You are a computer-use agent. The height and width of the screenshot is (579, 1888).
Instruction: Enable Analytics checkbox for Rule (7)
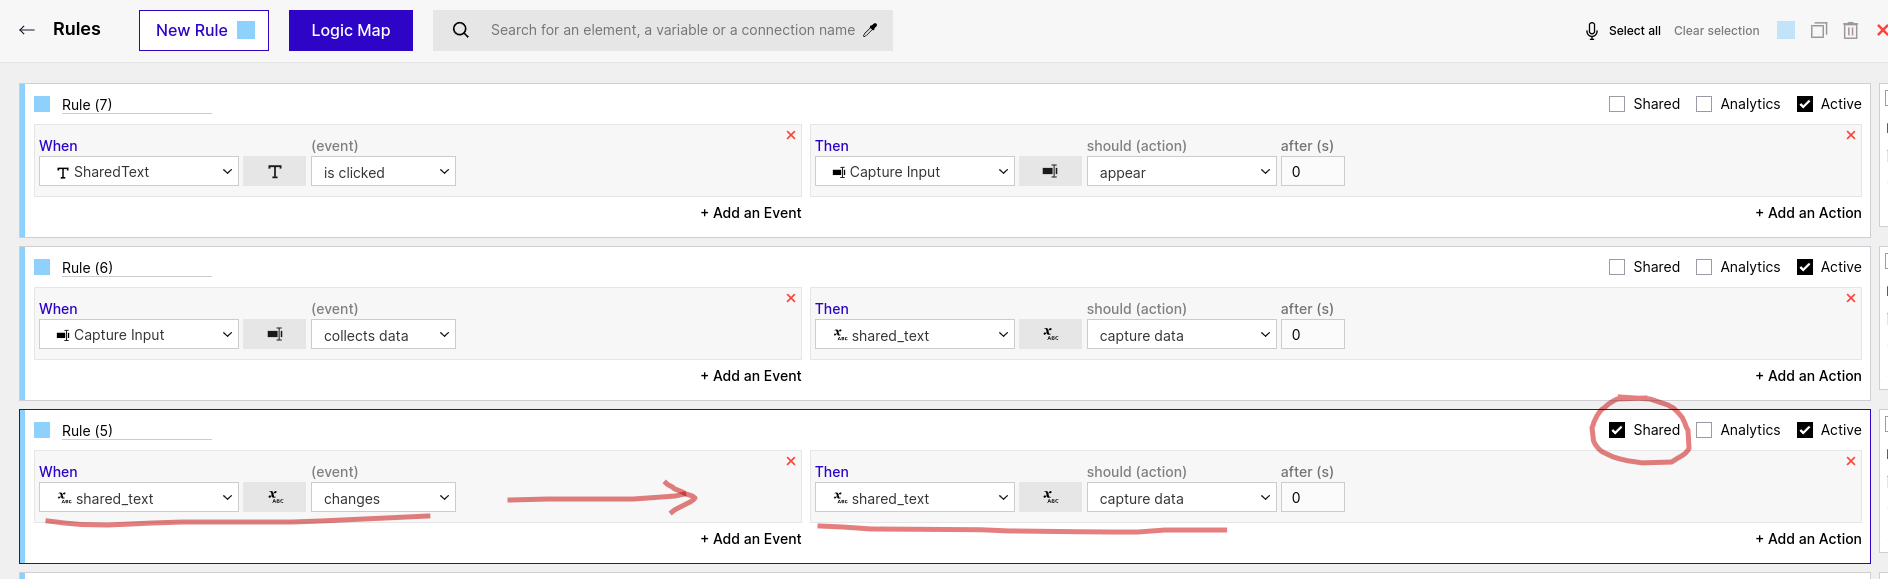[x=1704, y=104]
